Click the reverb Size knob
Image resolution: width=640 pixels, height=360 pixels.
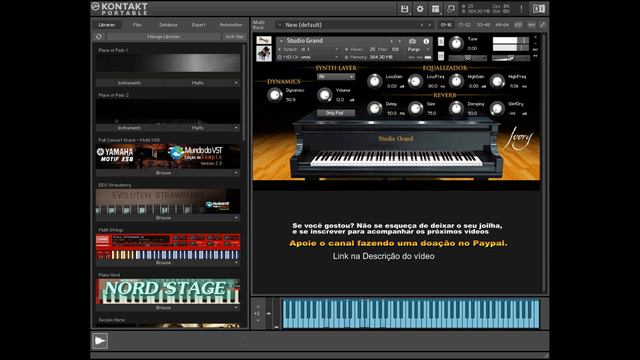pos(415,108)
